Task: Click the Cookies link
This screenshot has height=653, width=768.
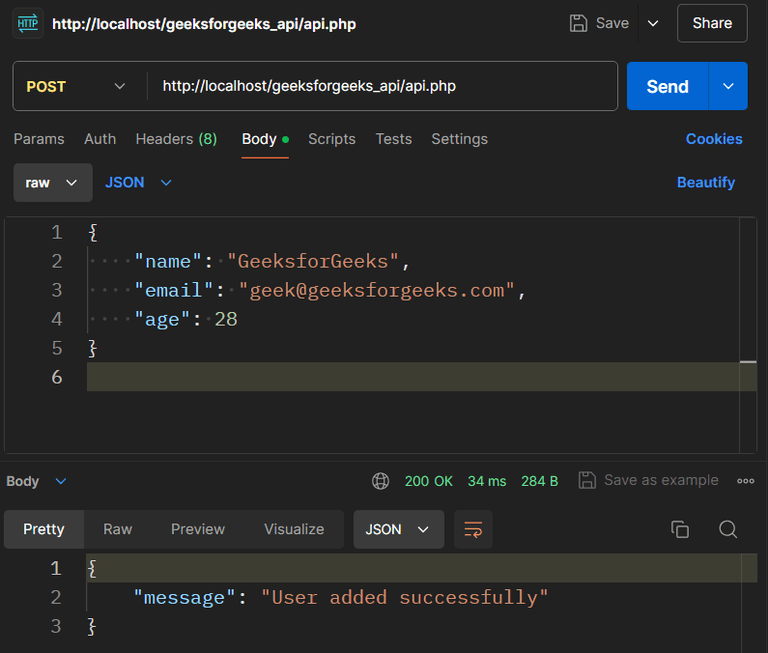Action: pos(714,139)
